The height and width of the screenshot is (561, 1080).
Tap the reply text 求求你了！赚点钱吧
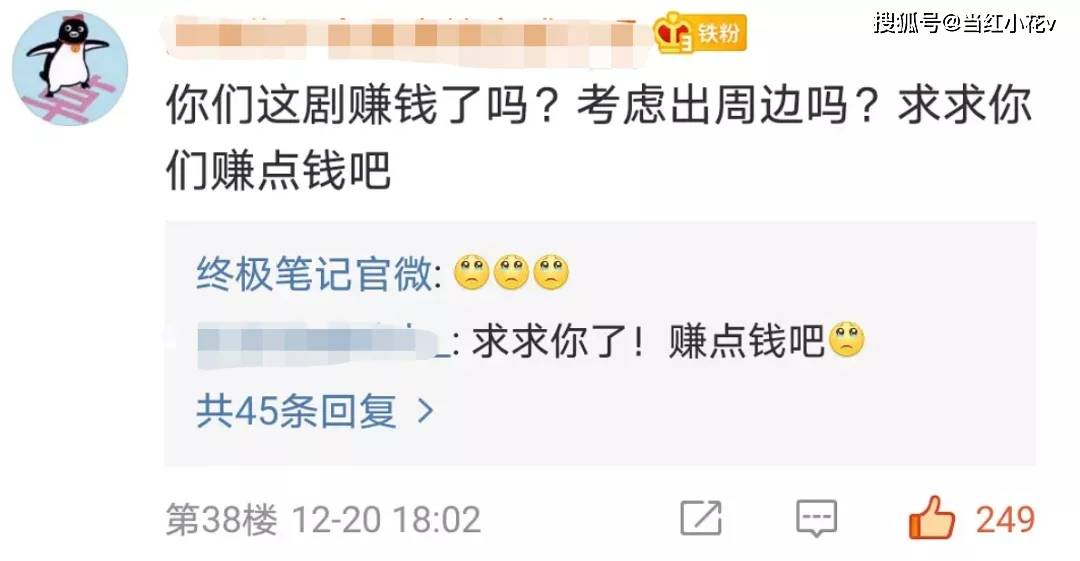point(648,341)
